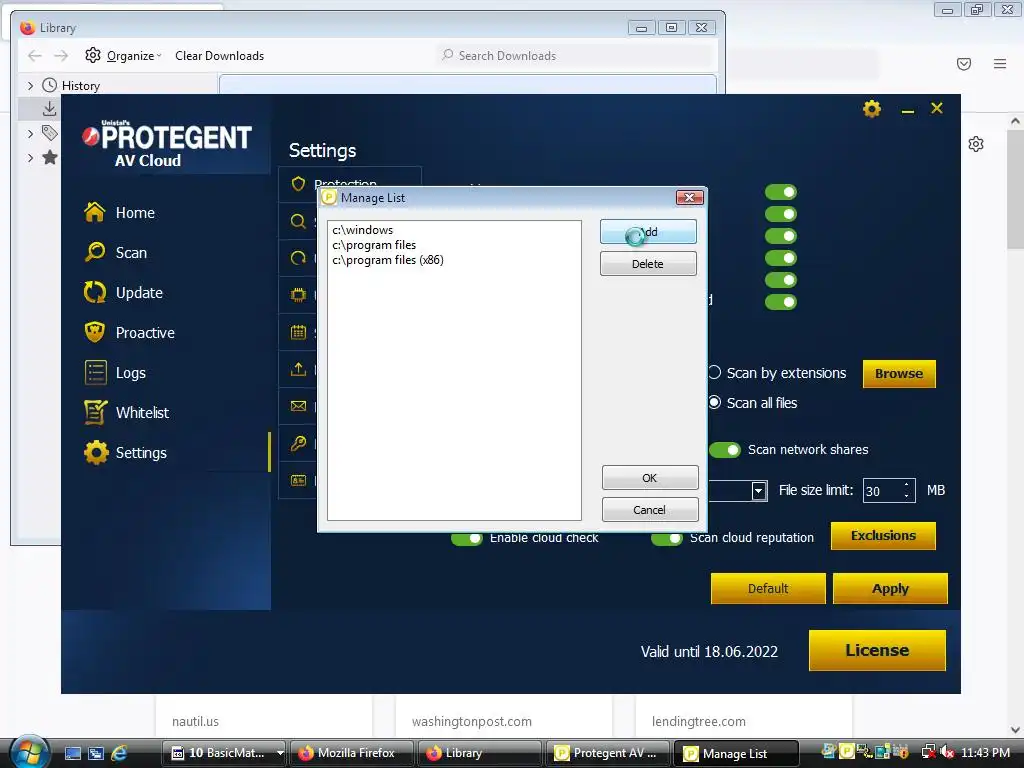Open the Organize dropdown in Library
Viewport: 1024px width, 768px height.
click(x=123, y=56)
